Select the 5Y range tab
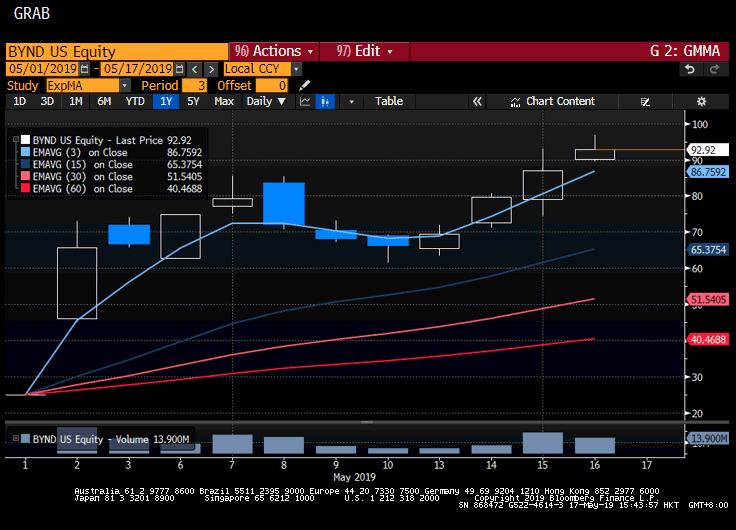The width and height of the screenshot is (736, 530). point(193,101)
